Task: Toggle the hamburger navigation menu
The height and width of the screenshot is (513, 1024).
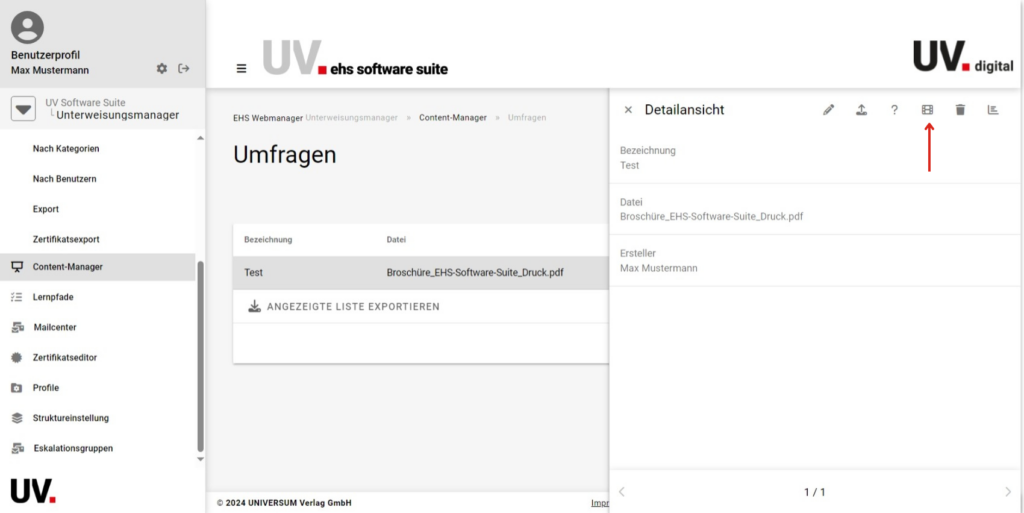Action: click(x=241, y=69)
